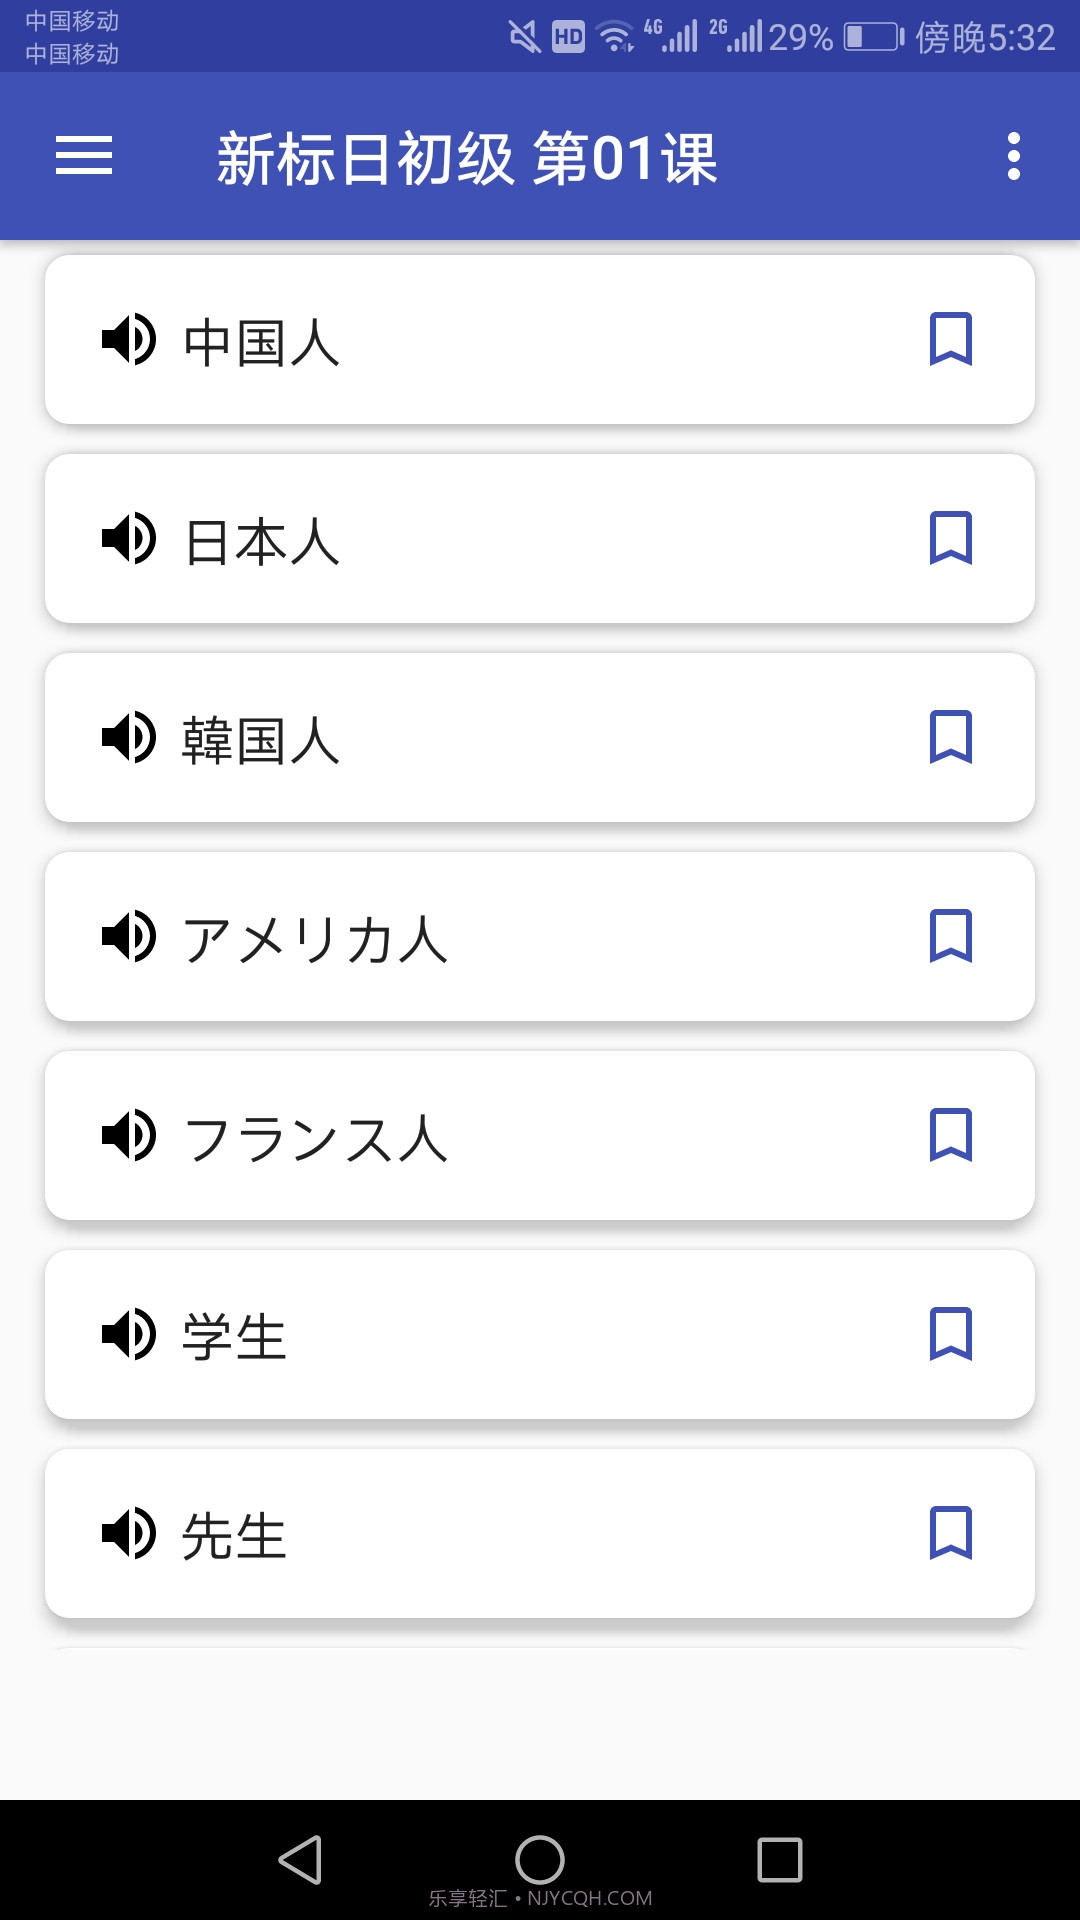Bookmark the word 学生
Screen dimensions: 1080x1920
point(950,1335)
